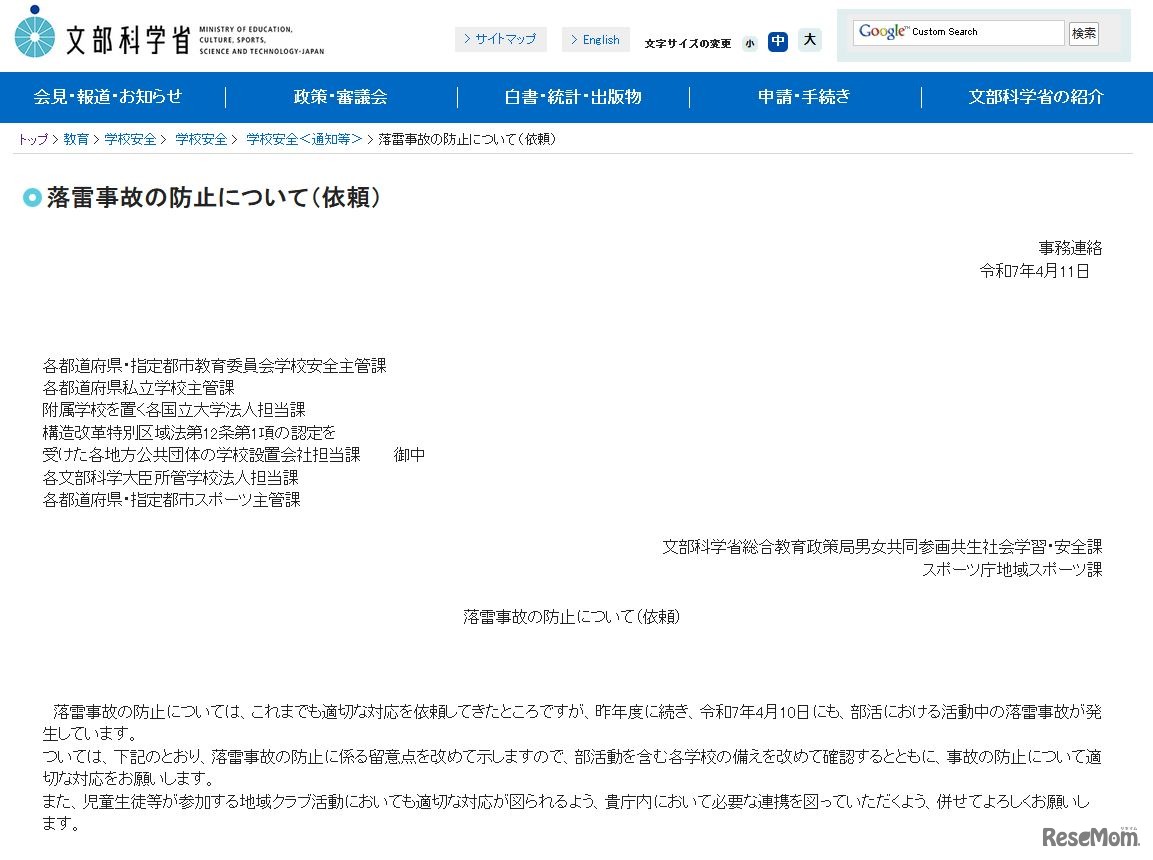Open the 学校安全 breadcrumb link
This screenshot has width=1153, height=860.
pos(131,140)
